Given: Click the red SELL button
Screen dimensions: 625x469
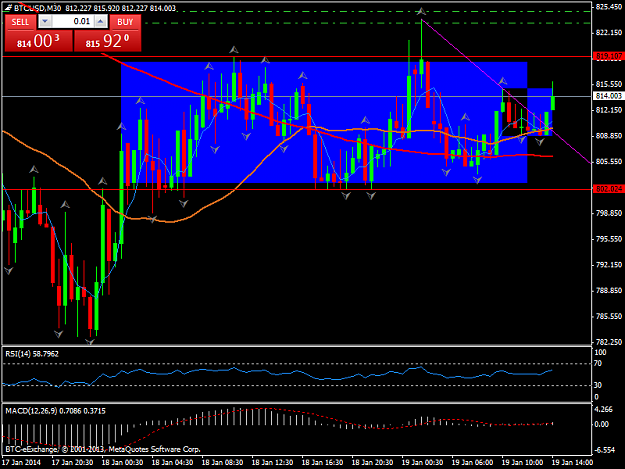Looking at the screenshot, I should click(x=20, y=22).
